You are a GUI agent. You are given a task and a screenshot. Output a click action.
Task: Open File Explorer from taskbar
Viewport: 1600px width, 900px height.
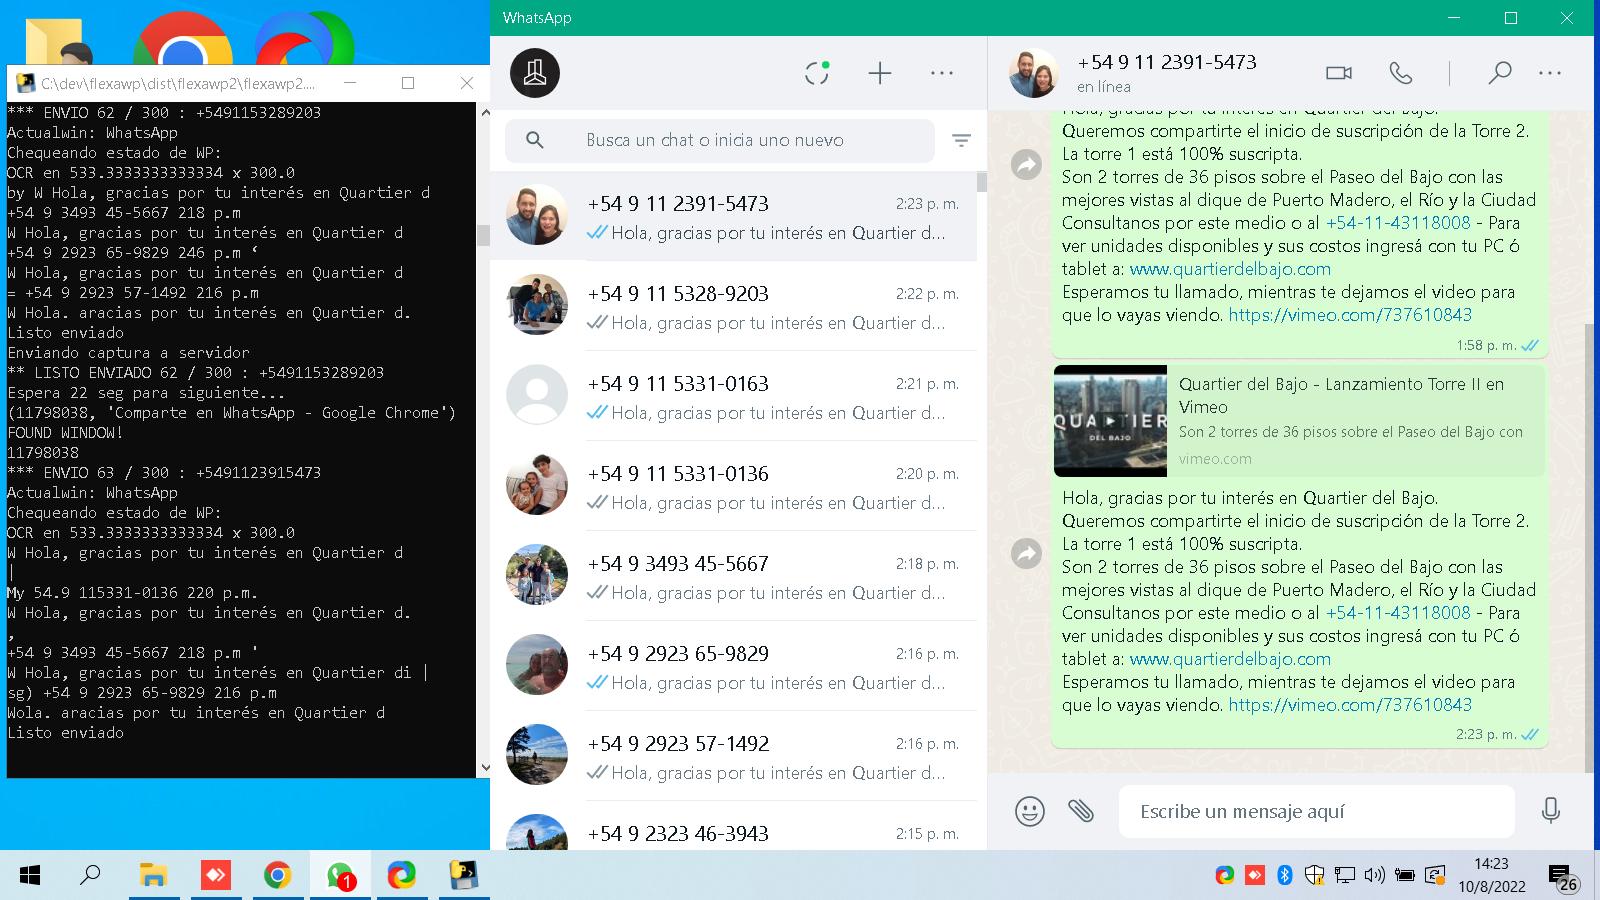153,876
